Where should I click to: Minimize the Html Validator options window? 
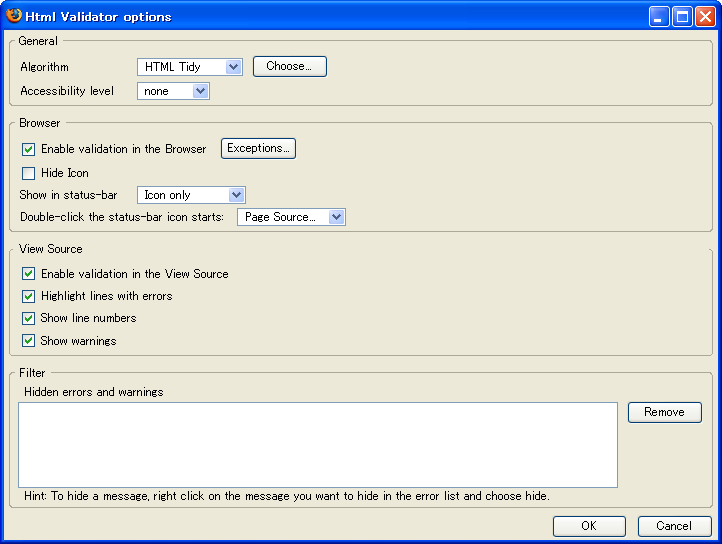659,17
